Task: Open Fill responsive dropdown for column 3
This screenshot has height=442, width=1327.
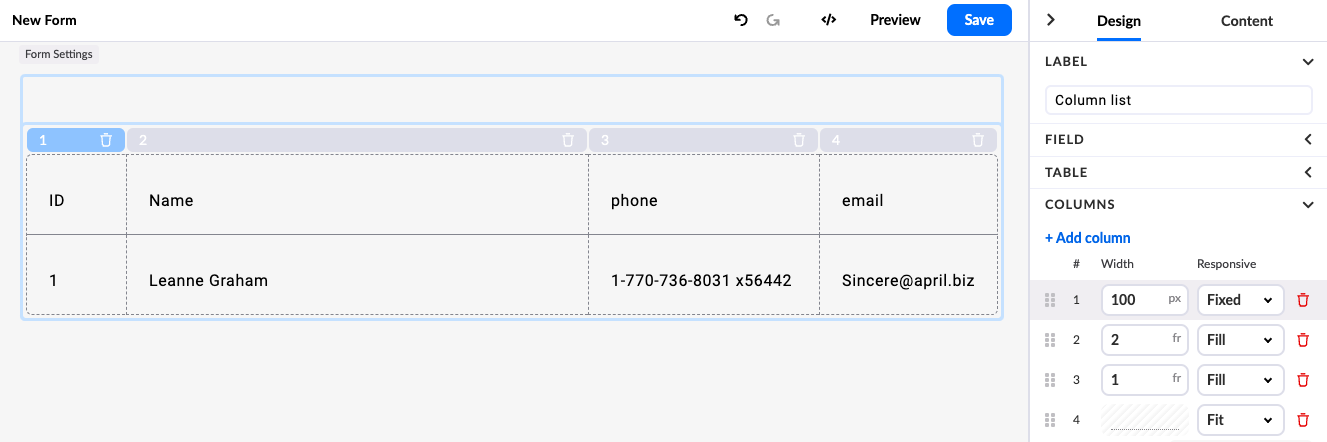Action: 1240,380
